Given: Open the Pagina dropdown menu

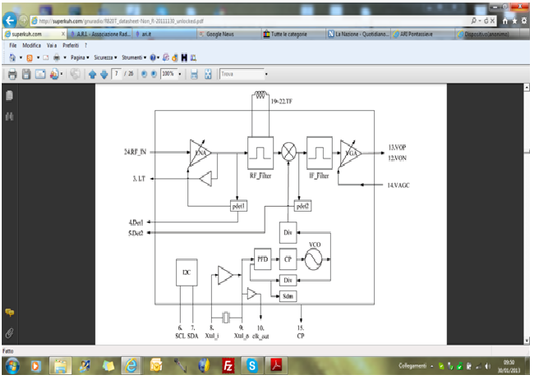Looking at the screenshot, I should [80, 57].
